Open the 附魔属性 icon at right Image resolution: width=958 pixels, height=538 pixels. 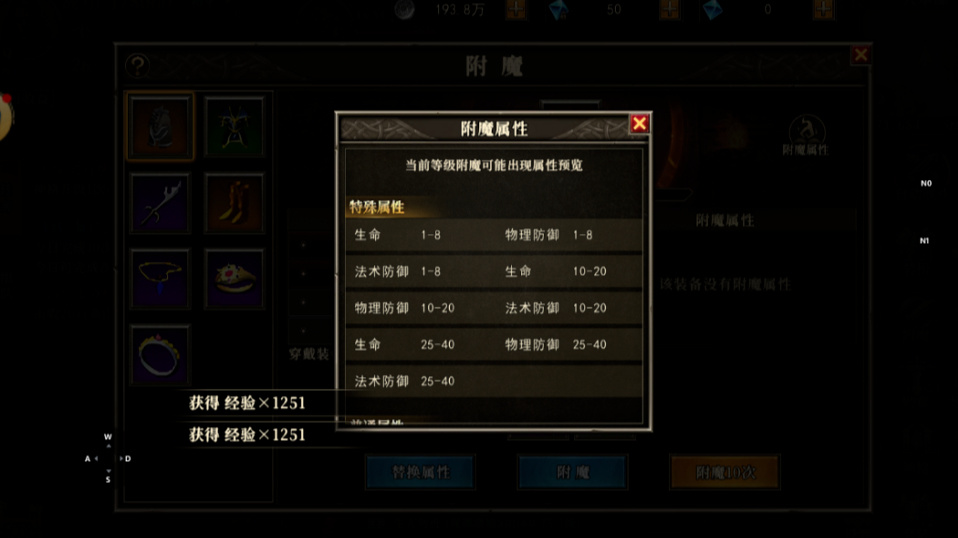coord(806,136)
